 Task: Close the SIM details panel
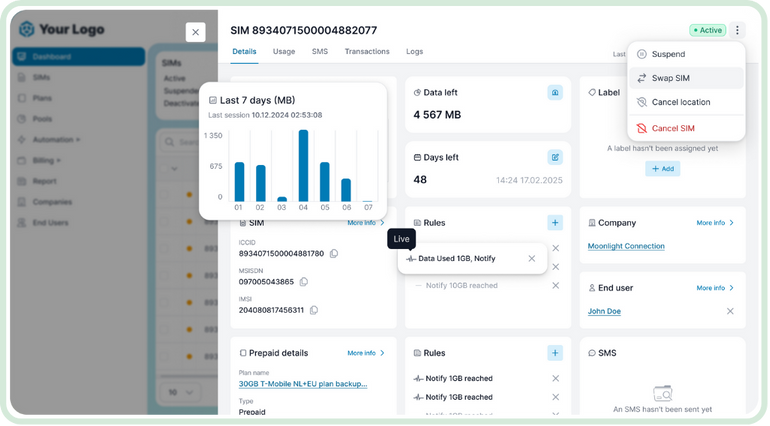pos(195,32)
